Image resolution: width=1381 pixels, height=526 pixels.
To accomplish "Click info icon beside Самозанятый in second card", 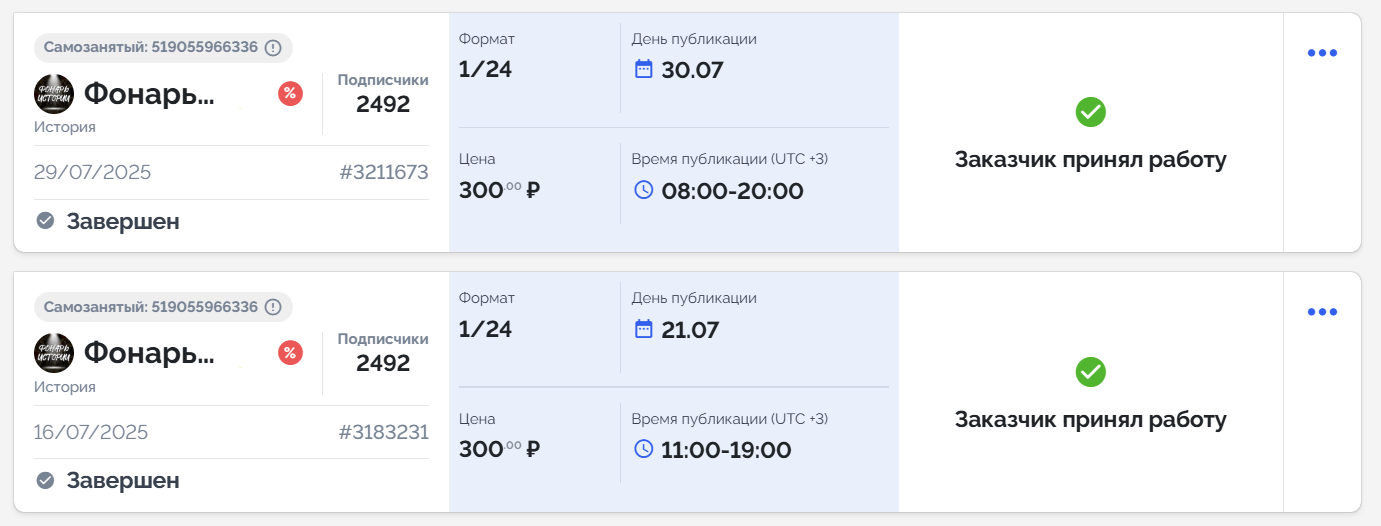I will click(273, 307).
